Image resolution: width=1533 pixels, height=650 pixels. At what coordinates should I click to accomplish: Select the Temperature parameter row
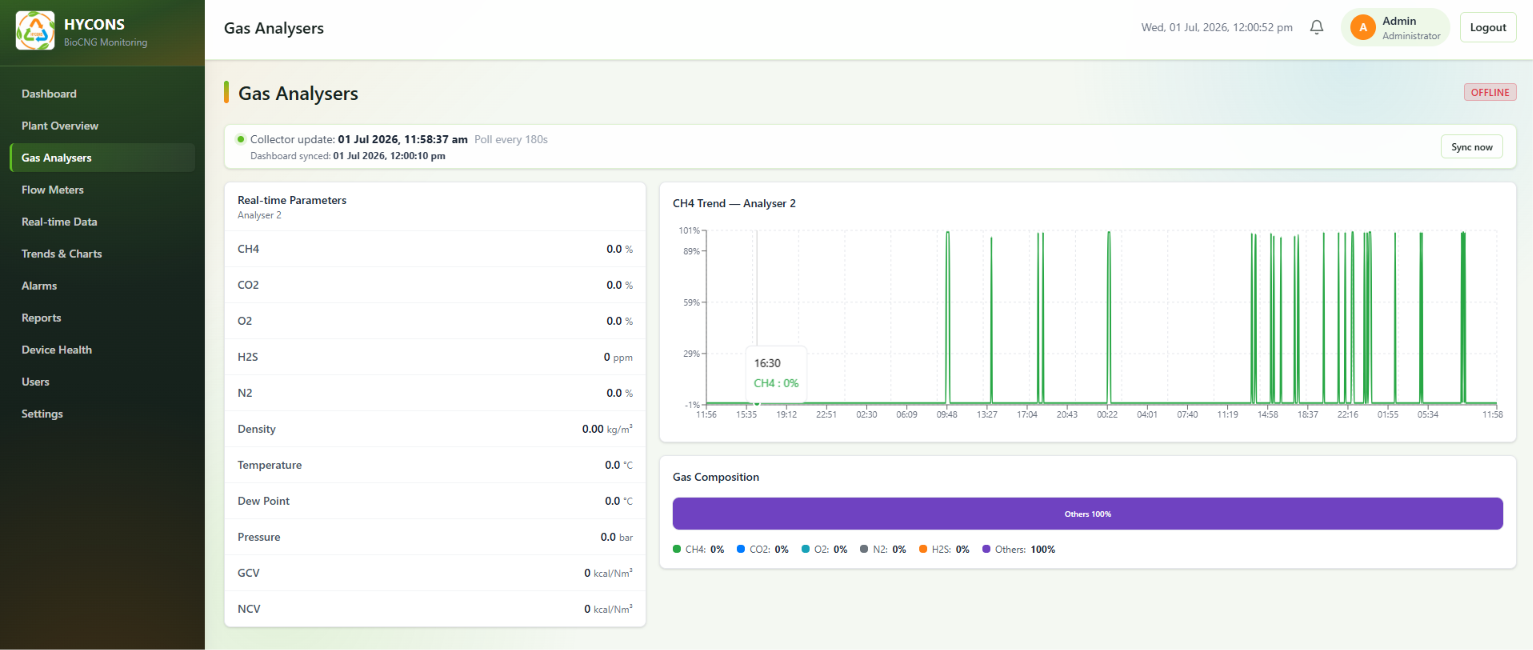[x=435, y=465]
